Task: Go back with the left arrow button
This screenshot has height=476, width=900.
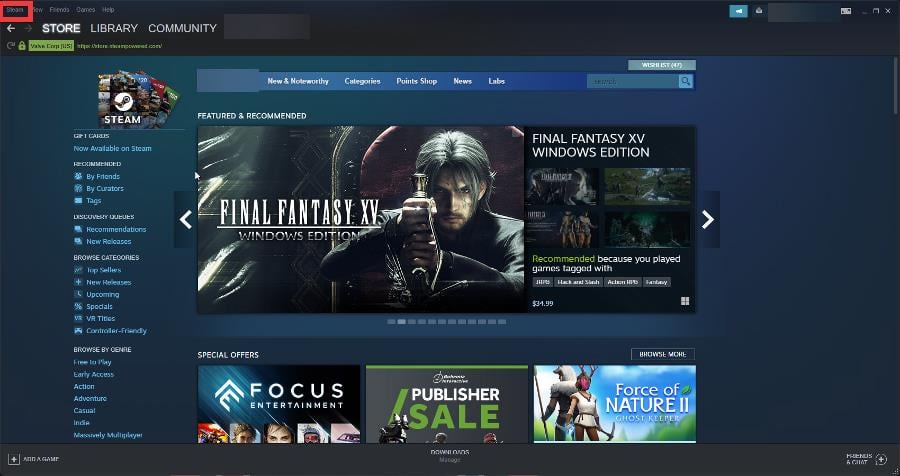Action: 10,28
